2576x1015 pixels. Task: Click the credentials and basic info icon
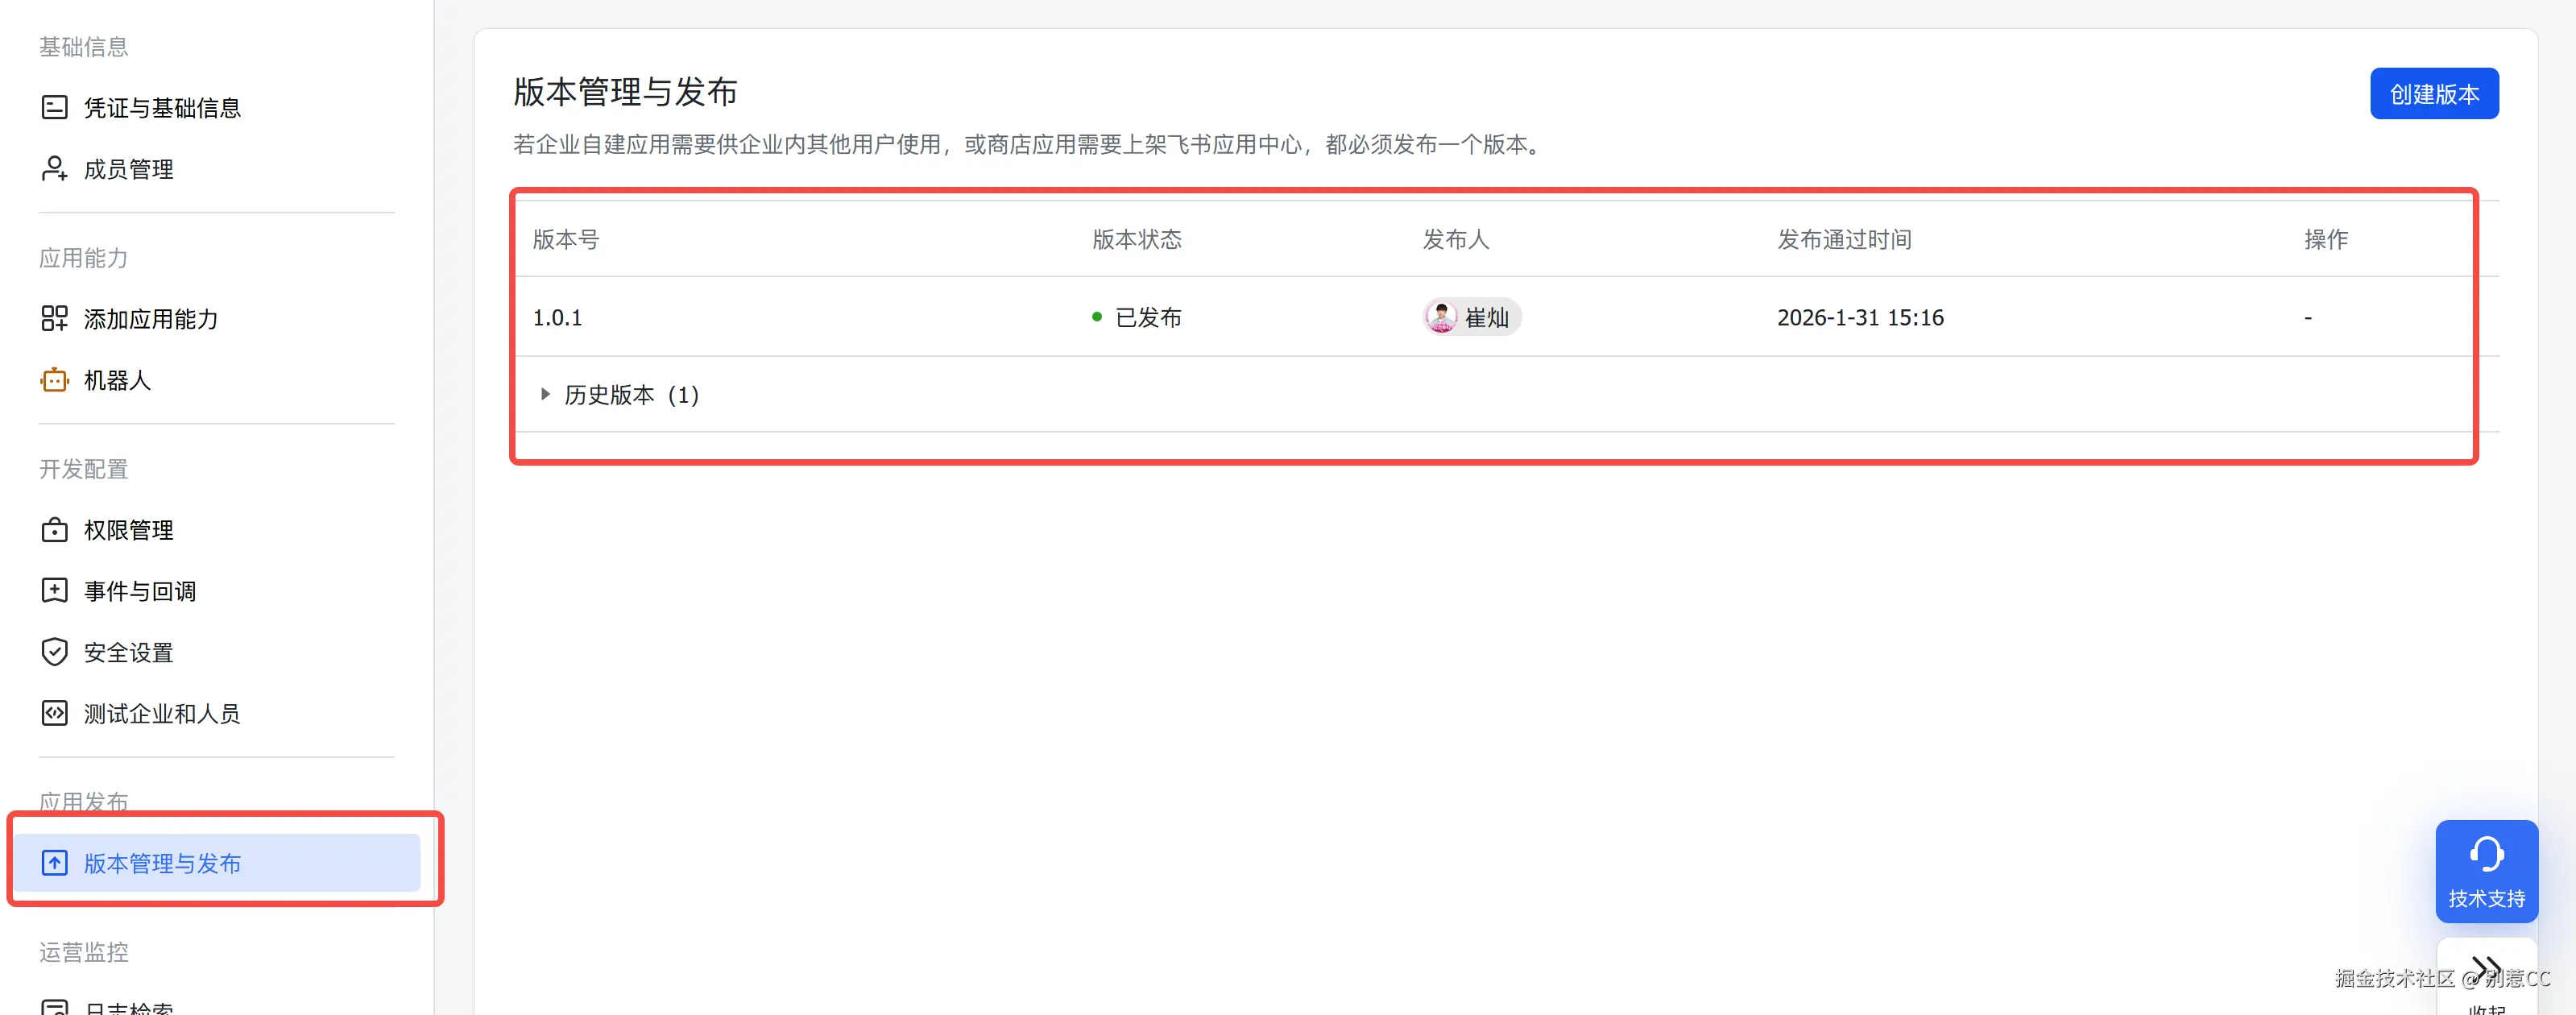[54, 107]
